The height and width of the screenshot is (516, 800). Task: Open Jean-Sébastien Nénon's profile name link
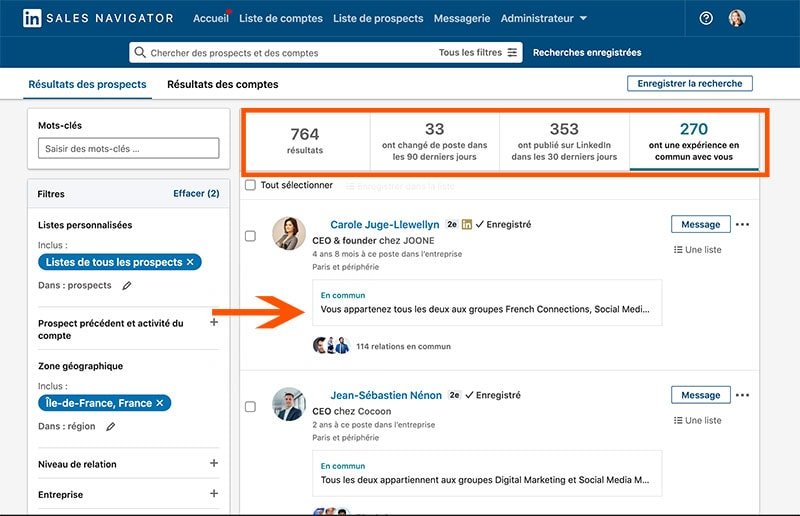[x=386, y=395]
